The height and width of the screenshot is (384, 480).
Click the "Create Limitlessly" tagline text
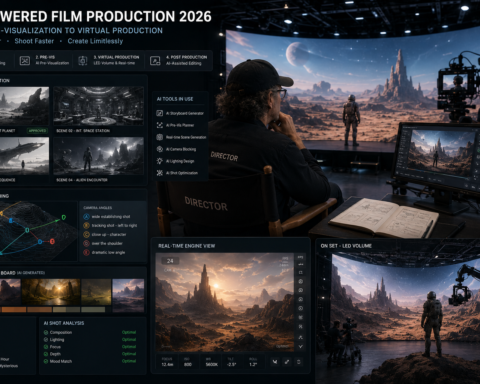tap(95, 41)
